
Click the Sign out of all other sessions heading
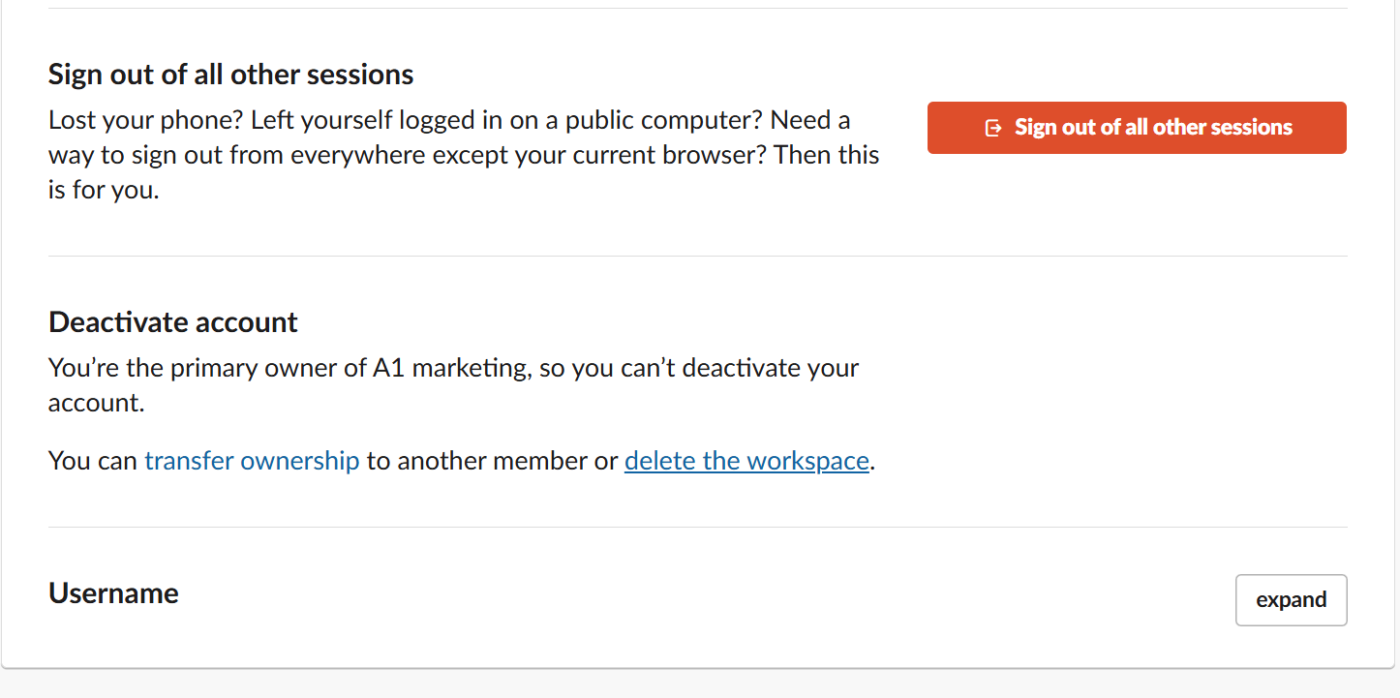coord(230,74)
